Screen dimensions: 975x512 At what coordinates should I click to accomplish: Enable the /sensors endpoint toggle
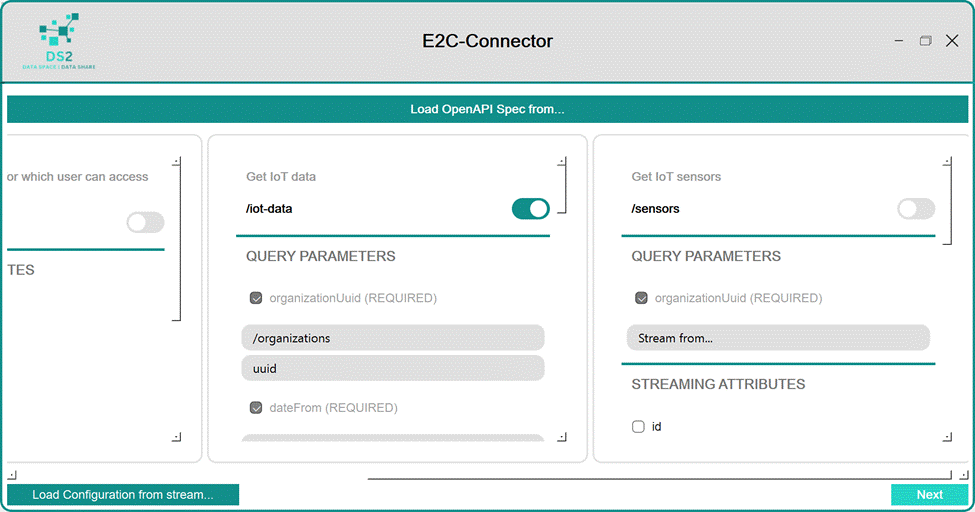click(x=915, y=208)
